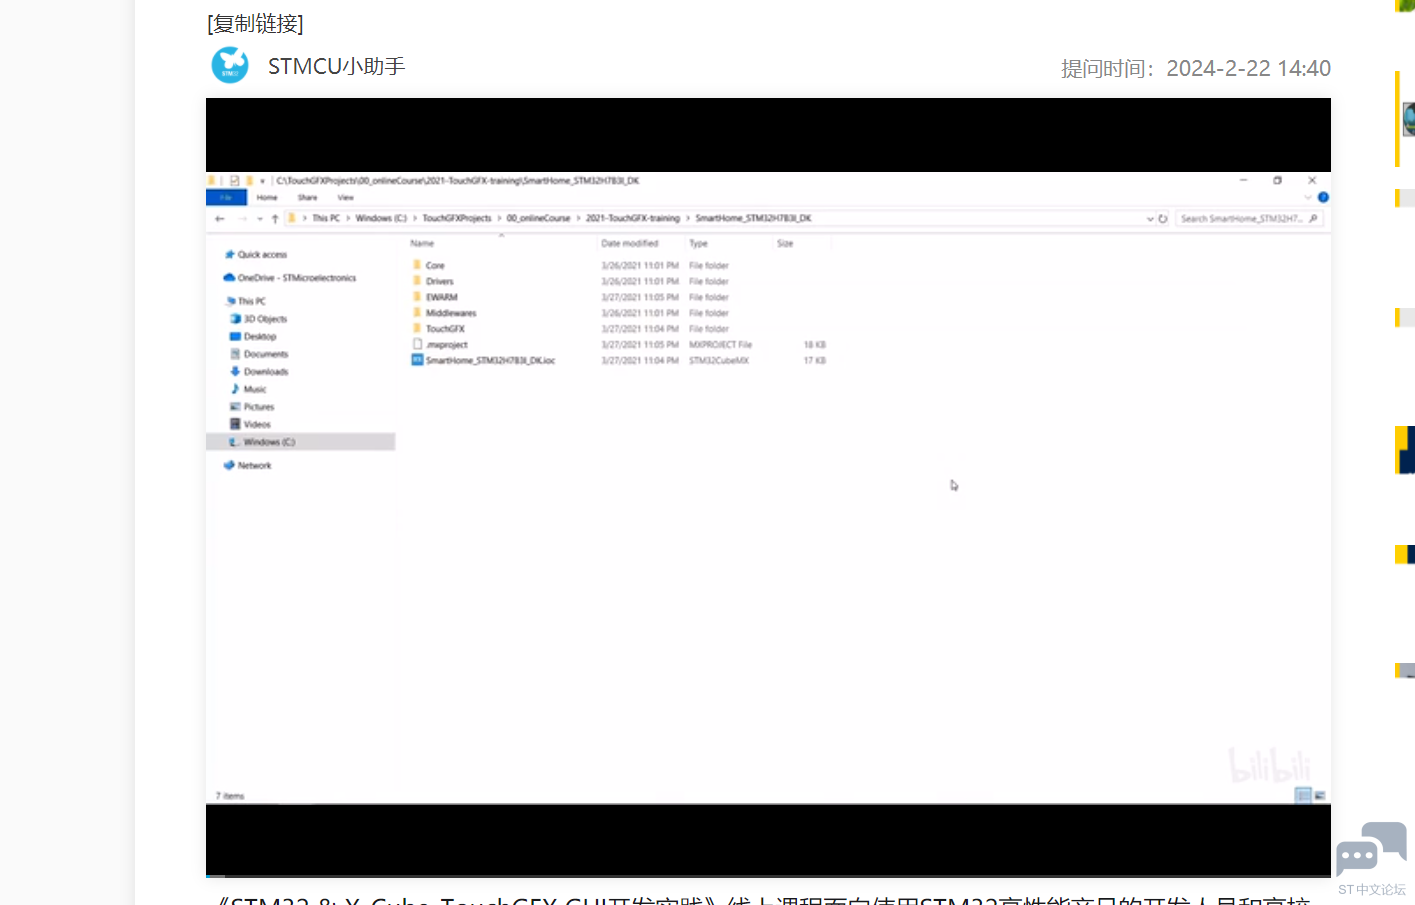The width and height of the screenshot is (1415, 905).
Task: Select the .mxproject file name
Action: (447, 345)
